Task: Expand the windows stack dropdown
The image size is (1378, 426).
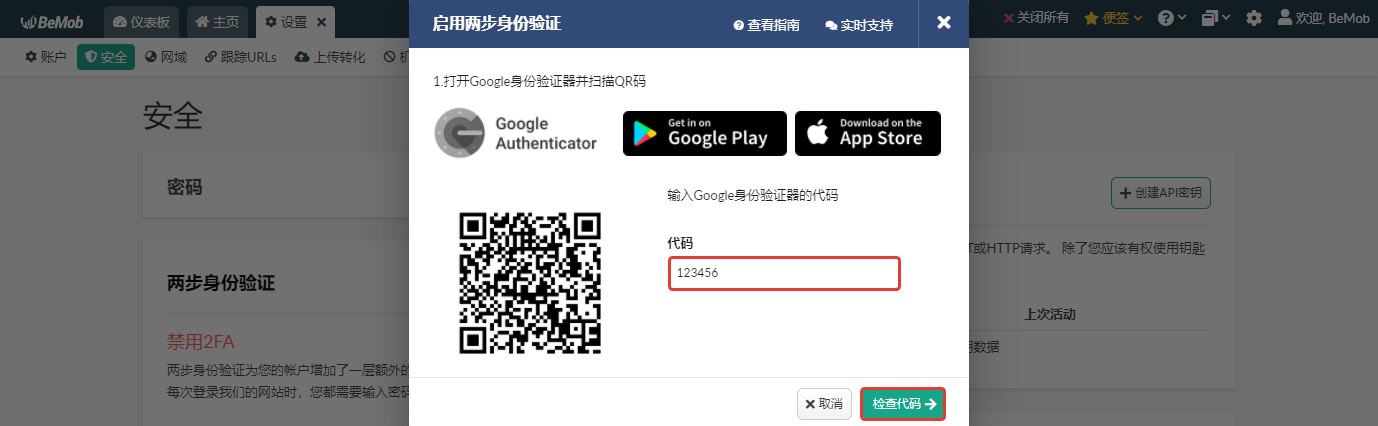Action: tap(1216, 18)
